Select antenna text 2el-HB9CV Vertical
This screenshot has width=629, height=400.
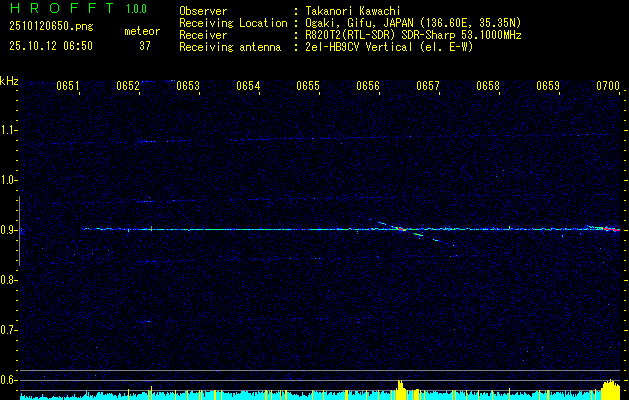click(x=359, y=47)
